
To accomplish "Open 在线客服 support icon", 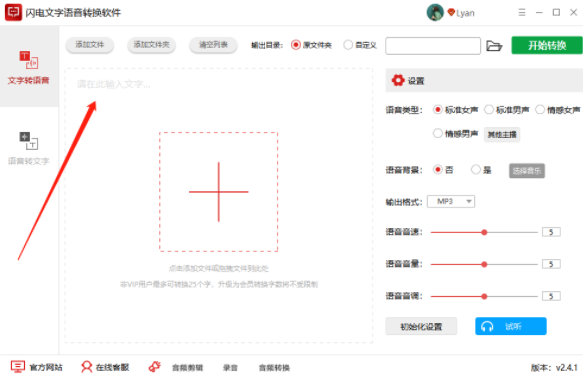I will [x=87, y=367].
